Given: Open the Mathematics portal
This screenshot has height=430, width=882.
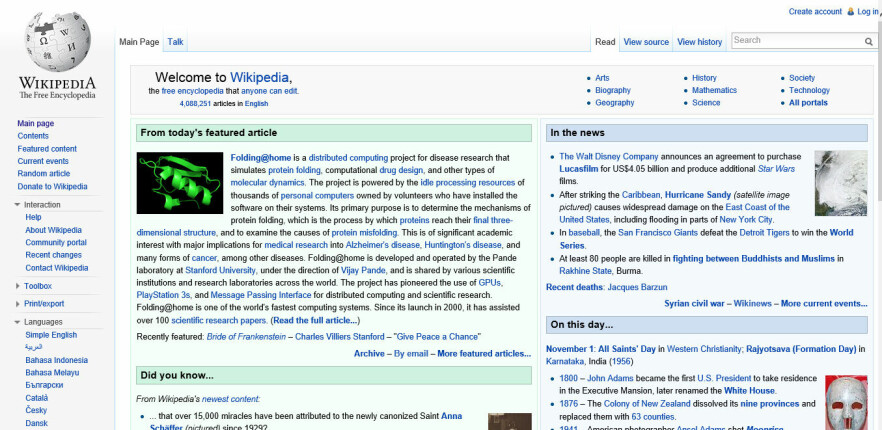Looking at the screenshot, I should coord(714,90).
